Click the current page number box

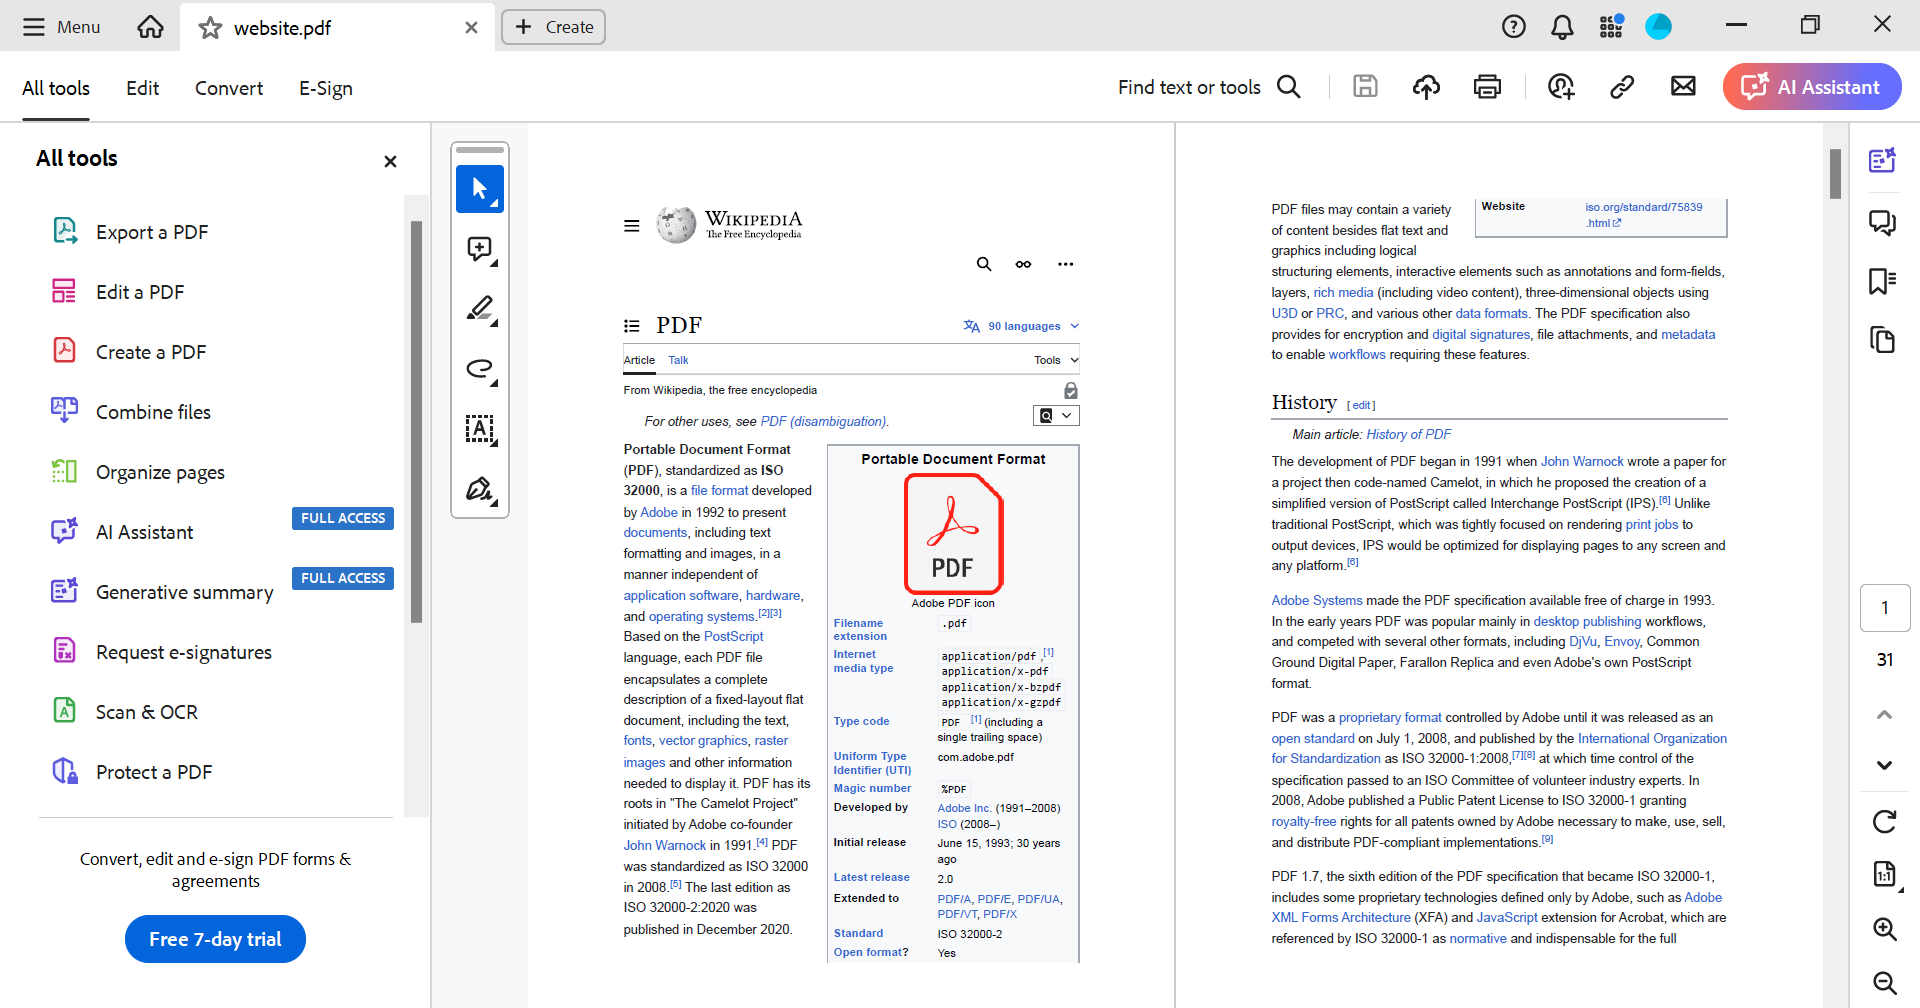click(x=1885, y=608)
